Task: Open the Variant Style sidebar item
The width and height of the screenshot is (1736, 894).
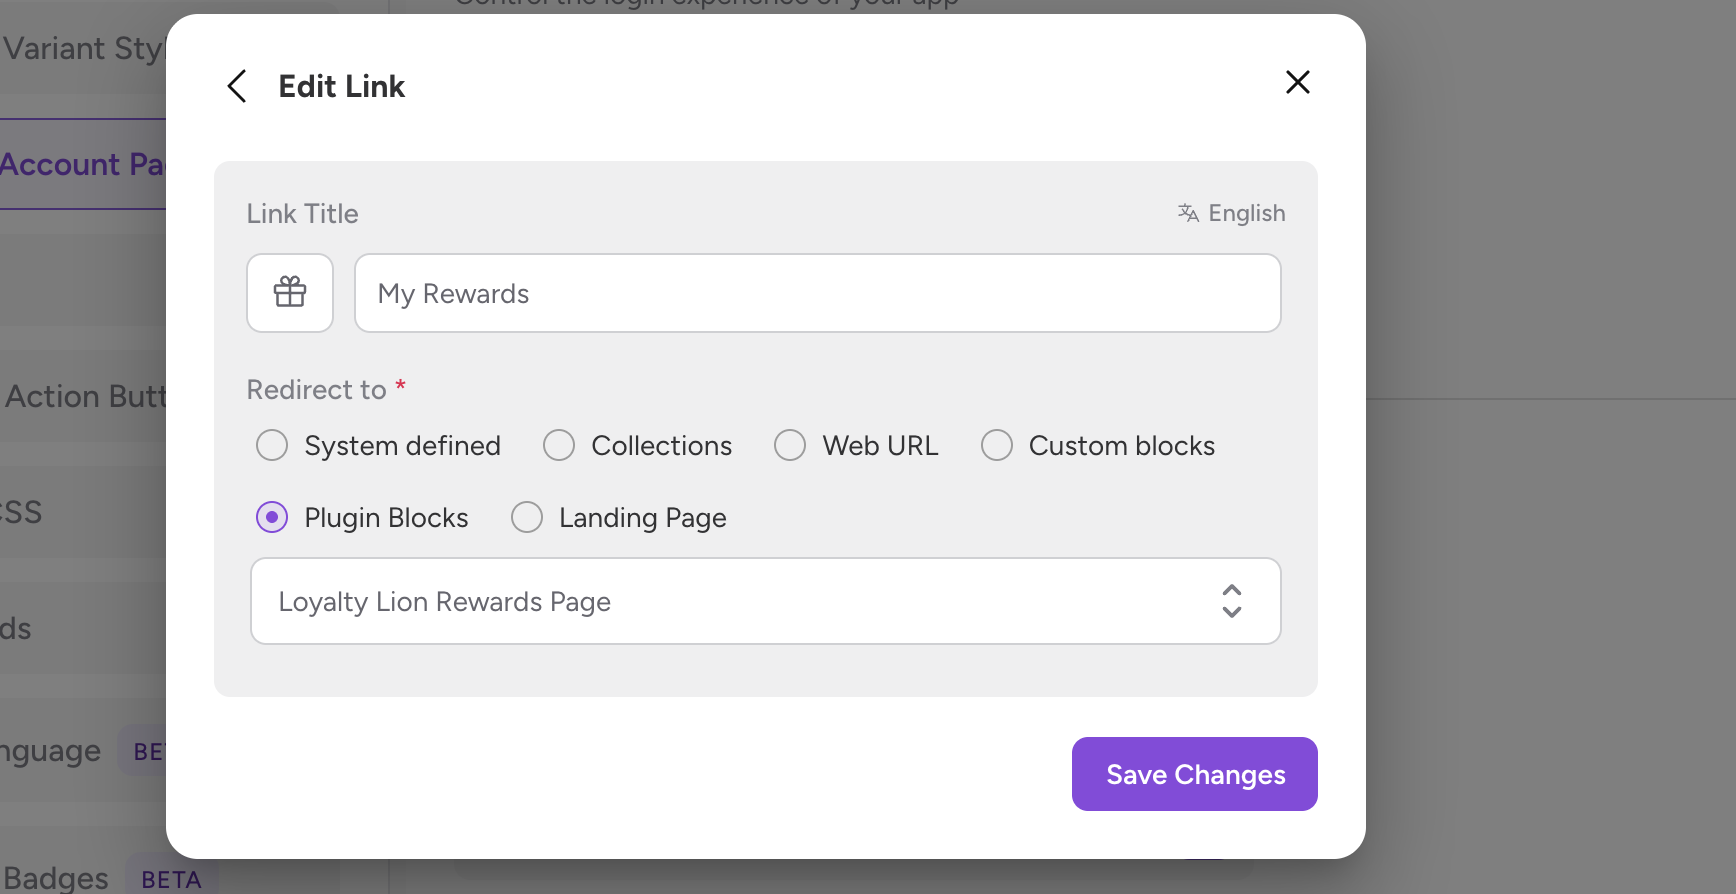Action: (82, 48)
